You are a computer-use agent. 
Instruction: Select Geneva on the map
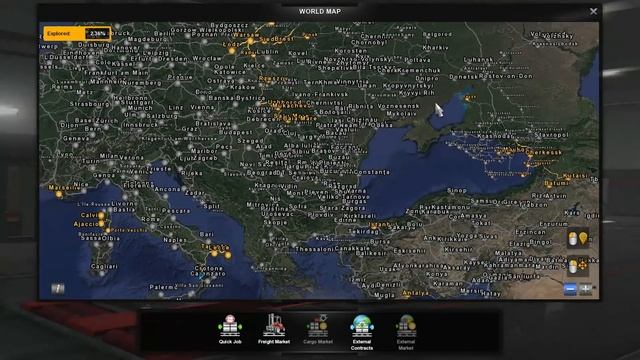pos(76,138)
